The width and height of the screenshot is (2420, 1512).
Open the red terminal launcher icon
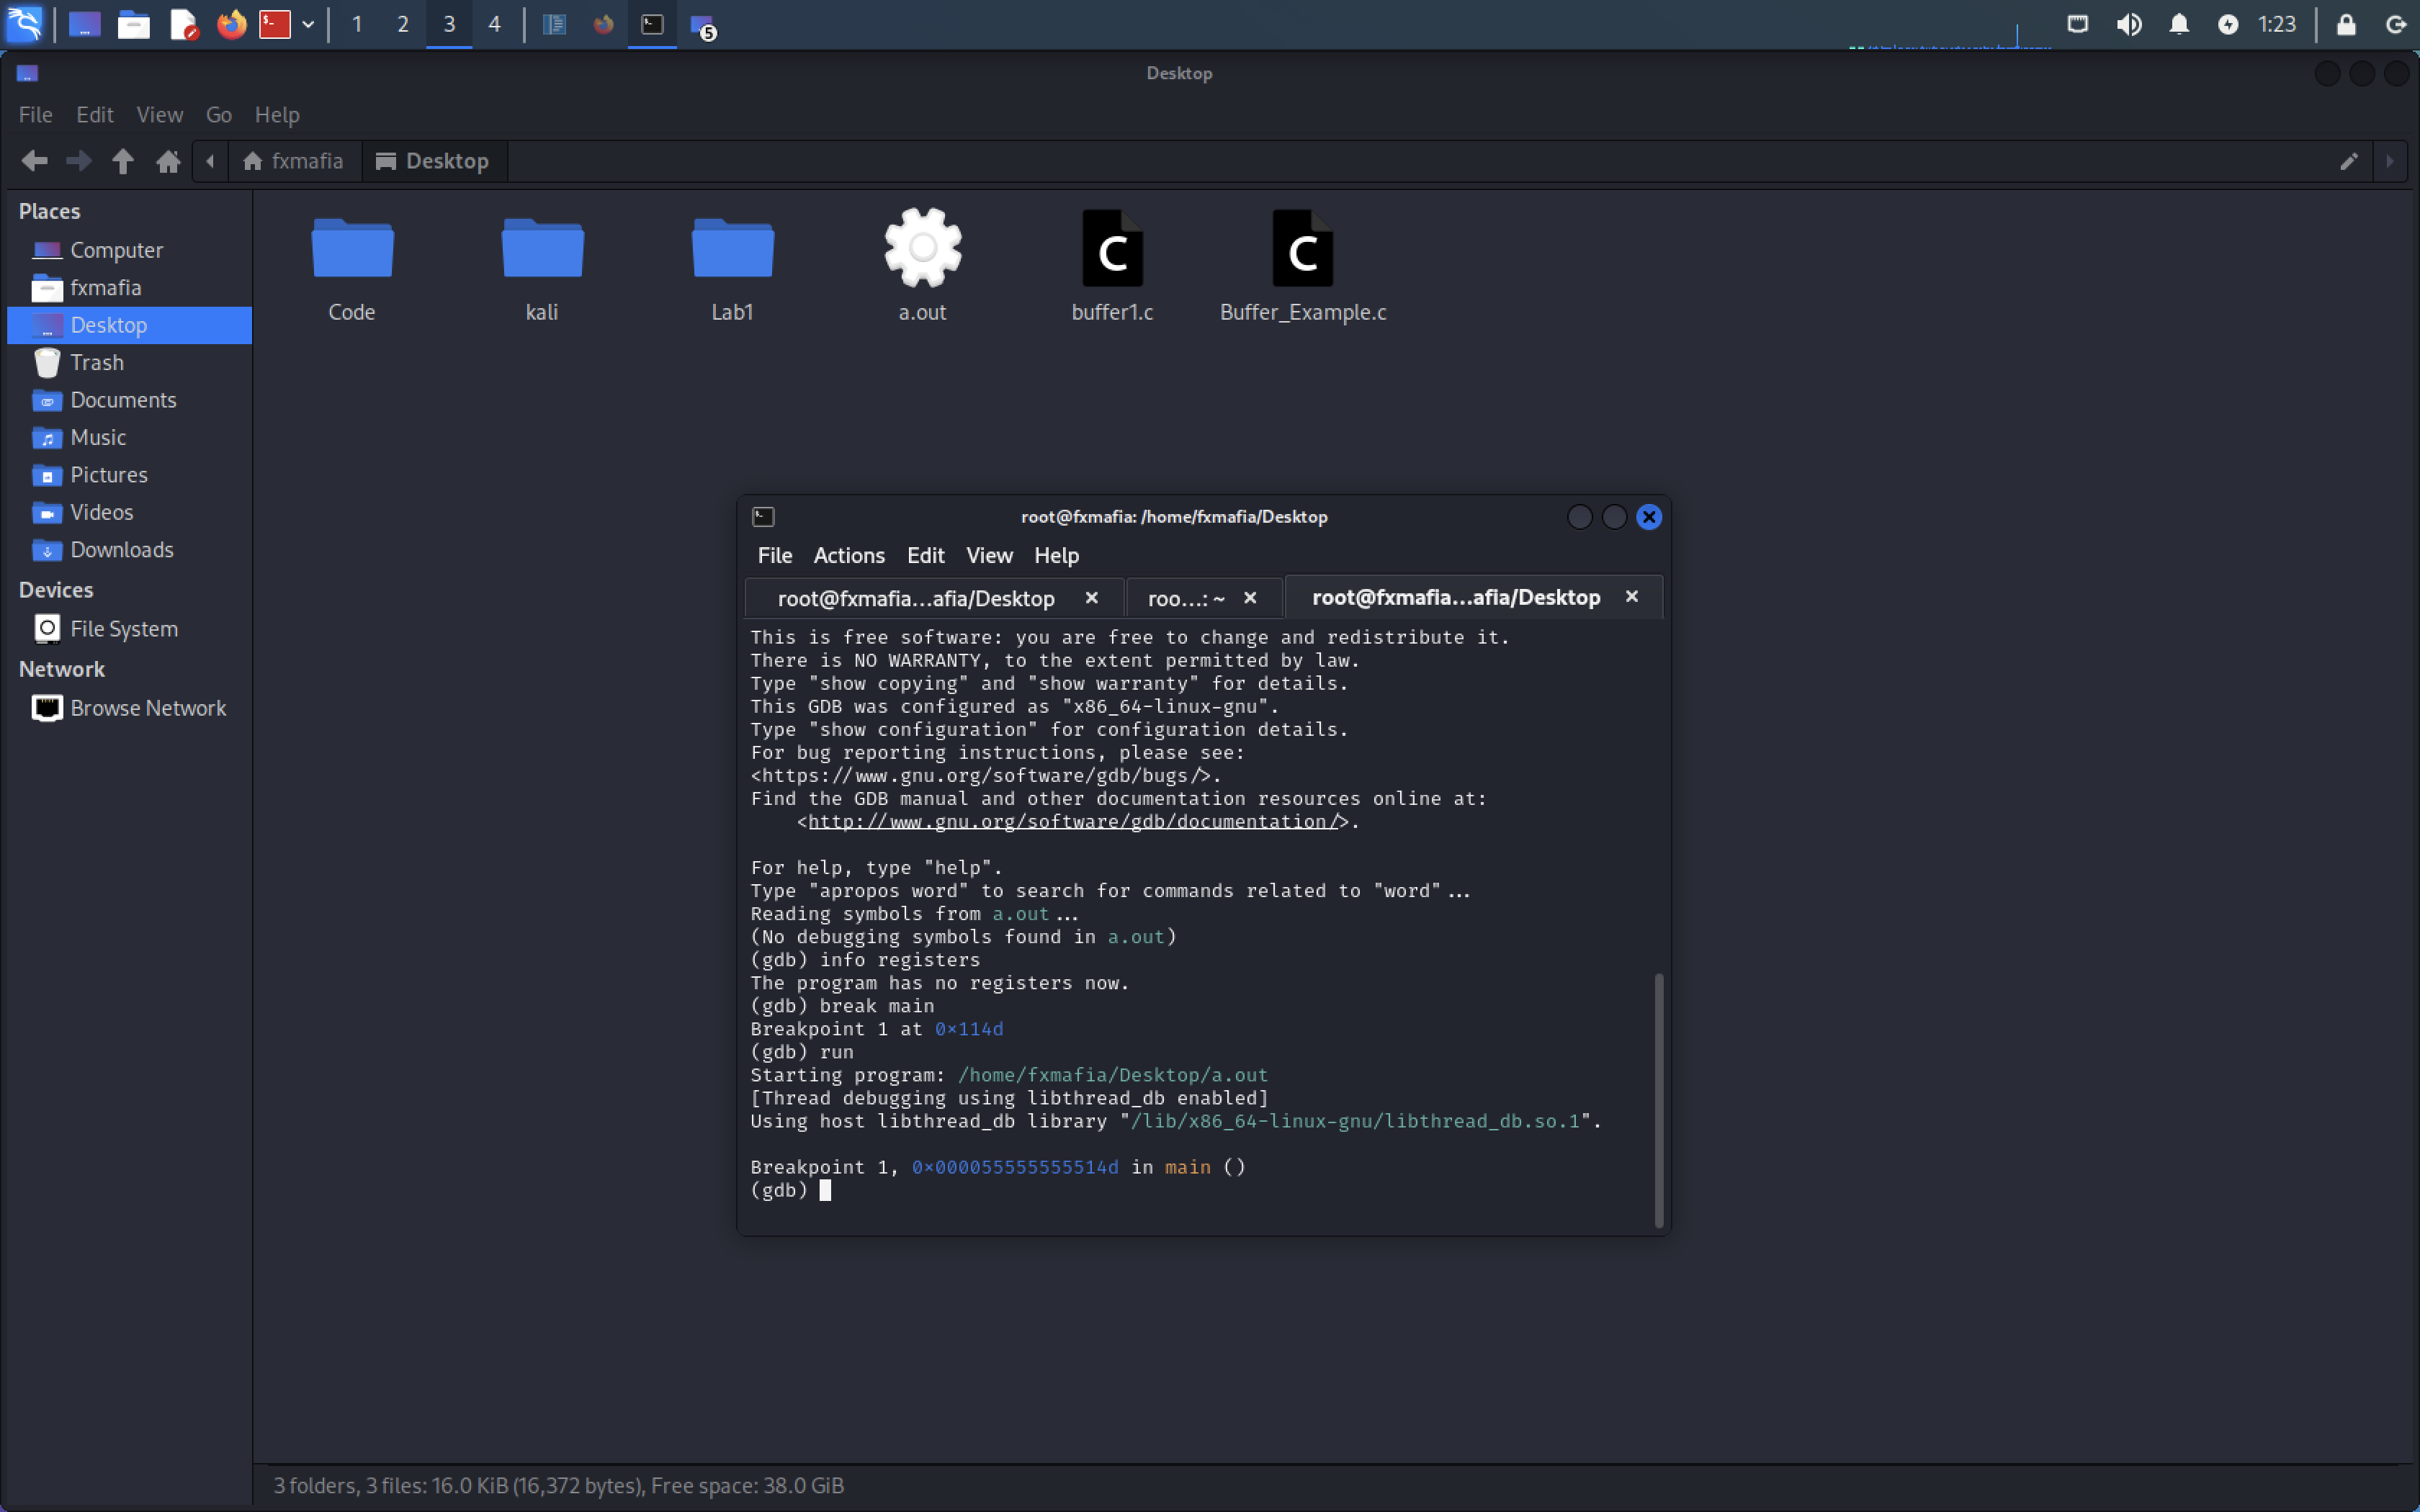tap(274, 24)
